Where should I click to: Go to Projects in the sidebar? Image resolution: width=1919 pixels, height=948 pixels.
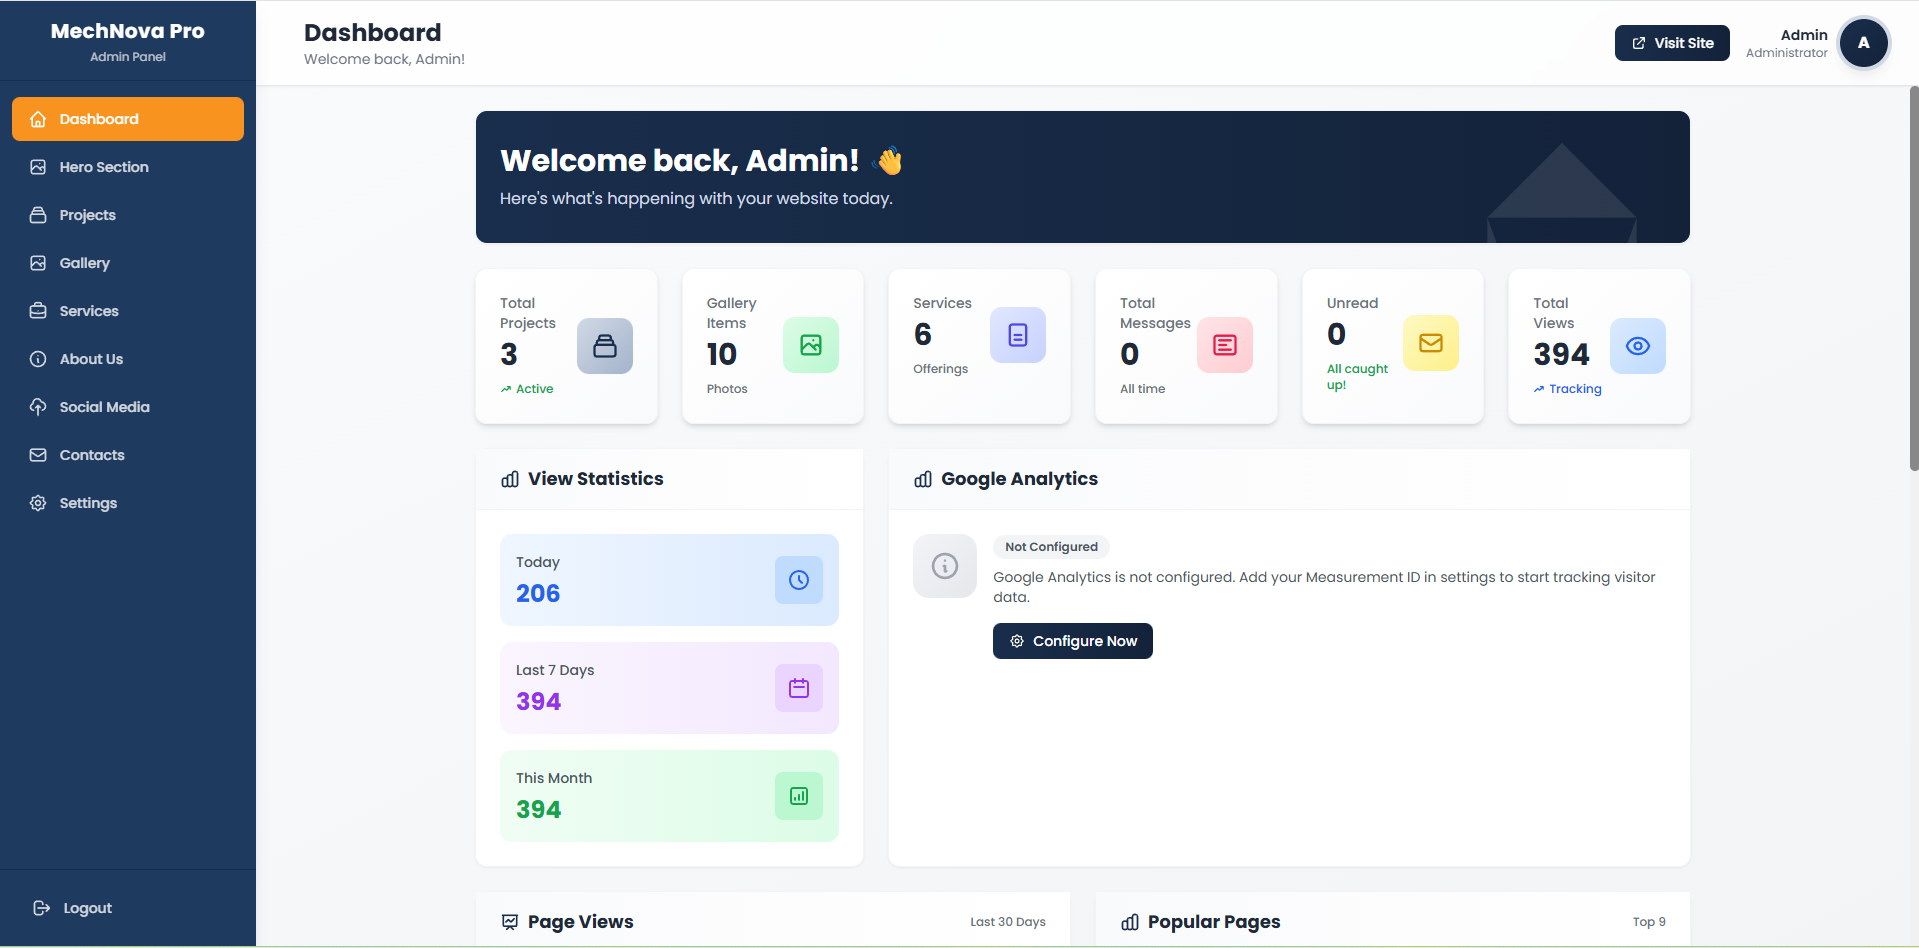coord(88,215)
